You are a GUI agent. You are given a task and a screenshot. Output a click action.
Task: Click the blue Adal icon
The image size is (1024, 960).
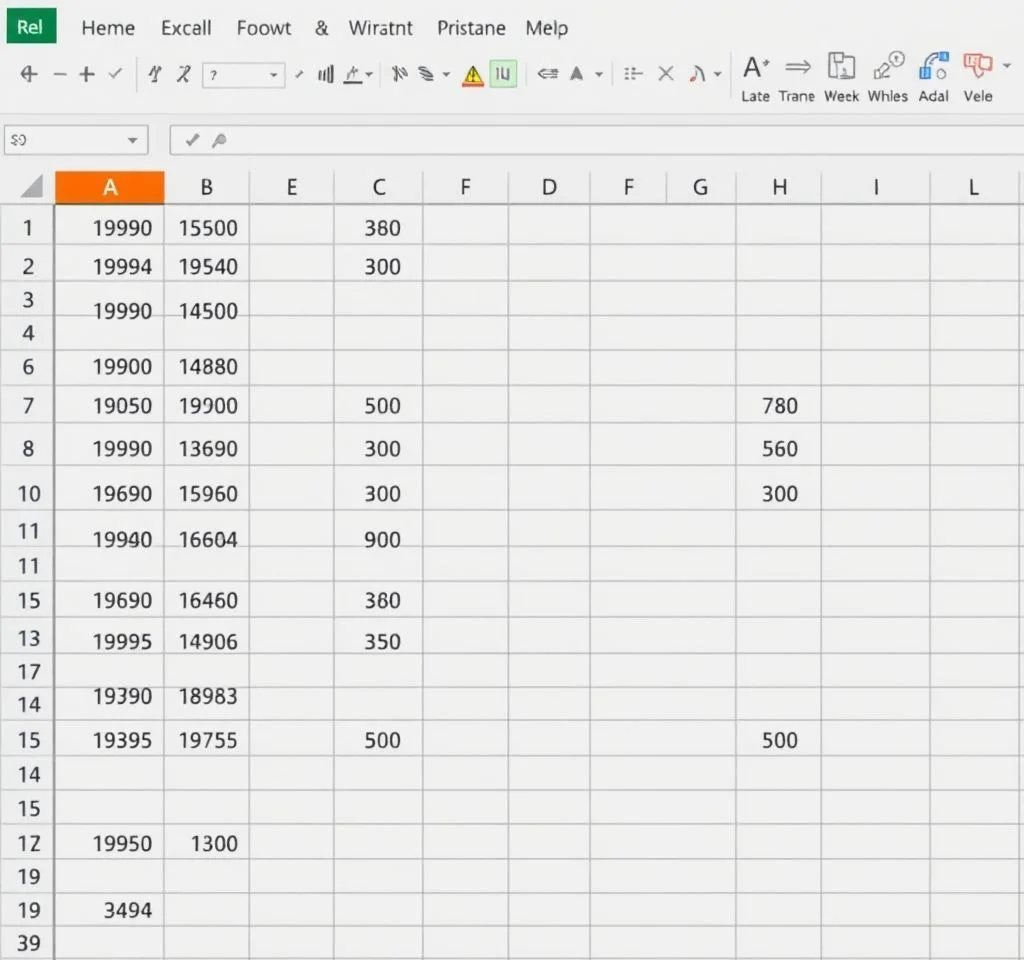[x=933, y=68]
